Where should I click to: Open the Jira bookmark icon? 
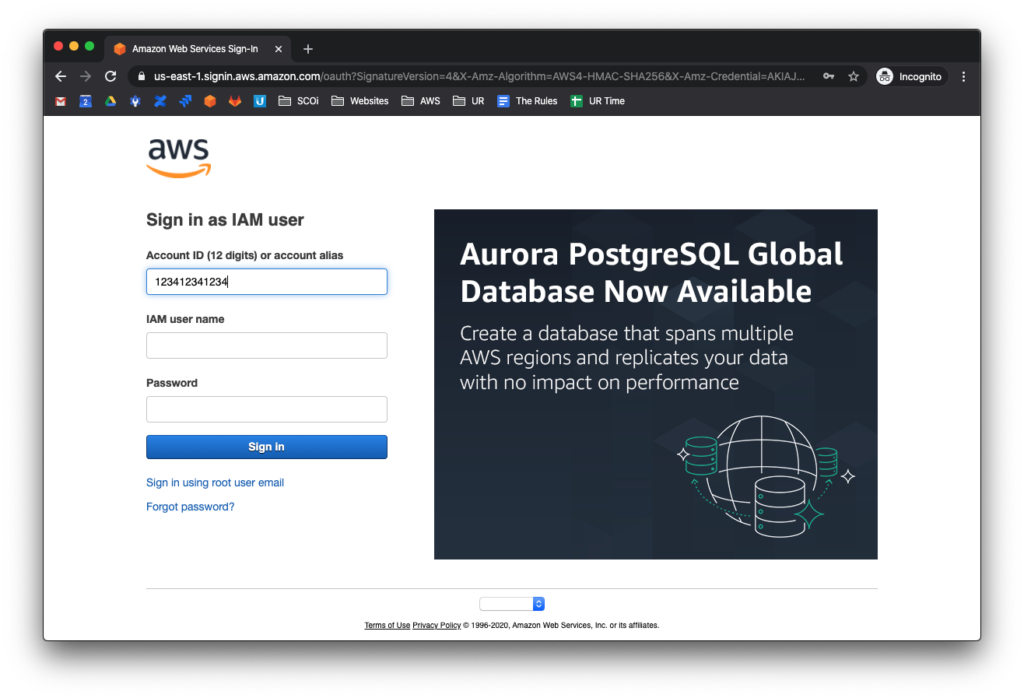(185, 101)
